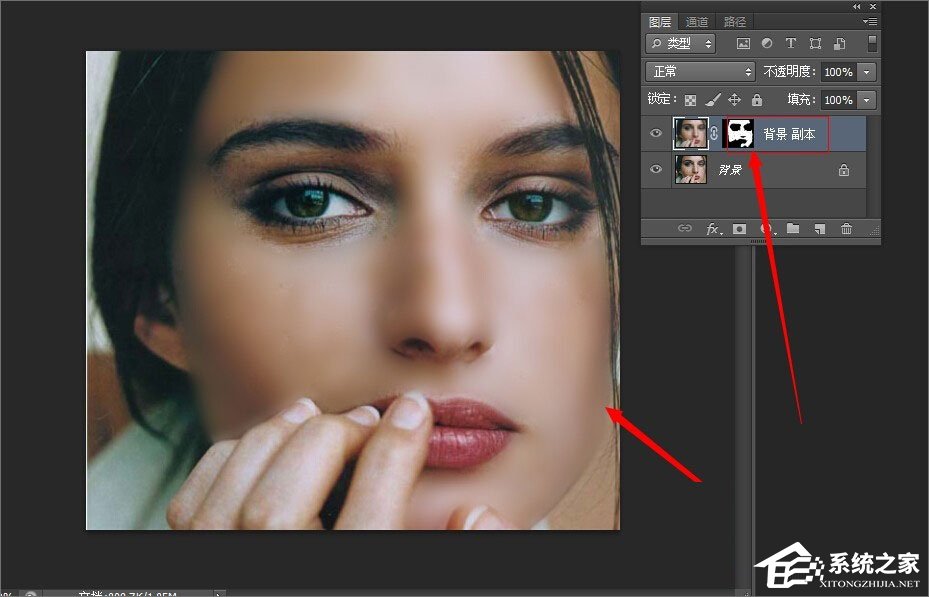The height and width of the screenshot is (597, 929).
Task: Select the 背景 副本 layer name
Action: (789, 134)
